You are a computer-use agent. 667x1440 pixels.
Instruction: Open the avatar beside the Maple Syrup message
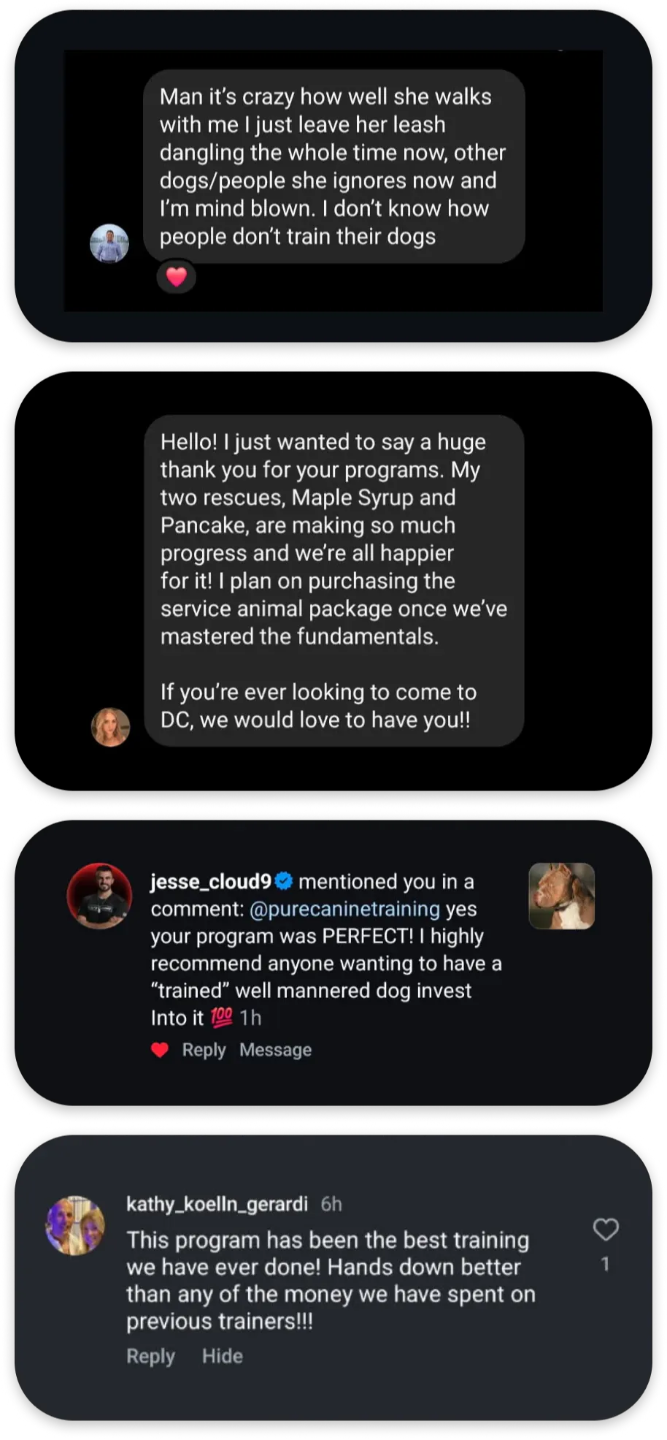pyautogui.click(x=110, y=727)
